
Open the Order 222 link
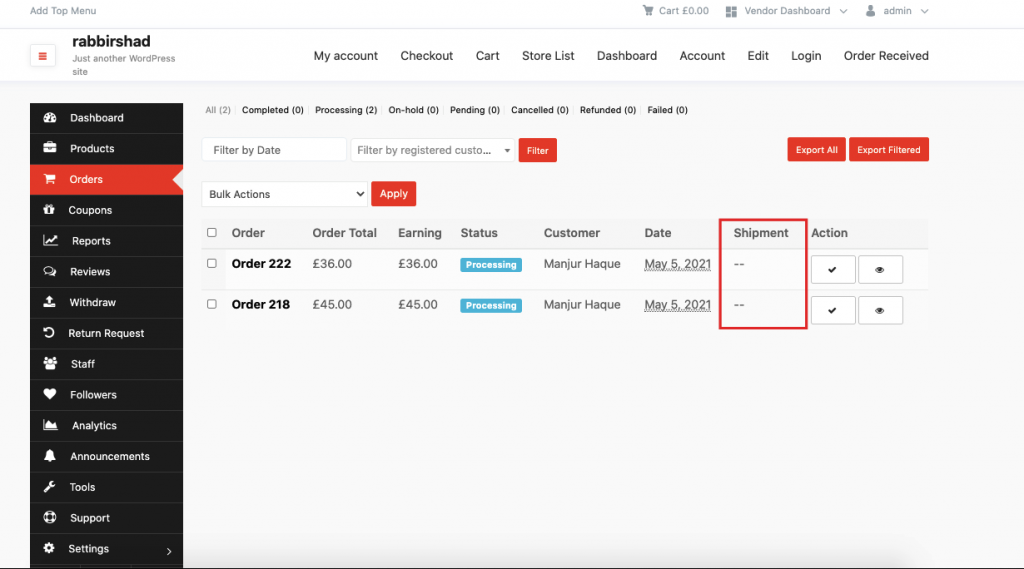point(261,264)
